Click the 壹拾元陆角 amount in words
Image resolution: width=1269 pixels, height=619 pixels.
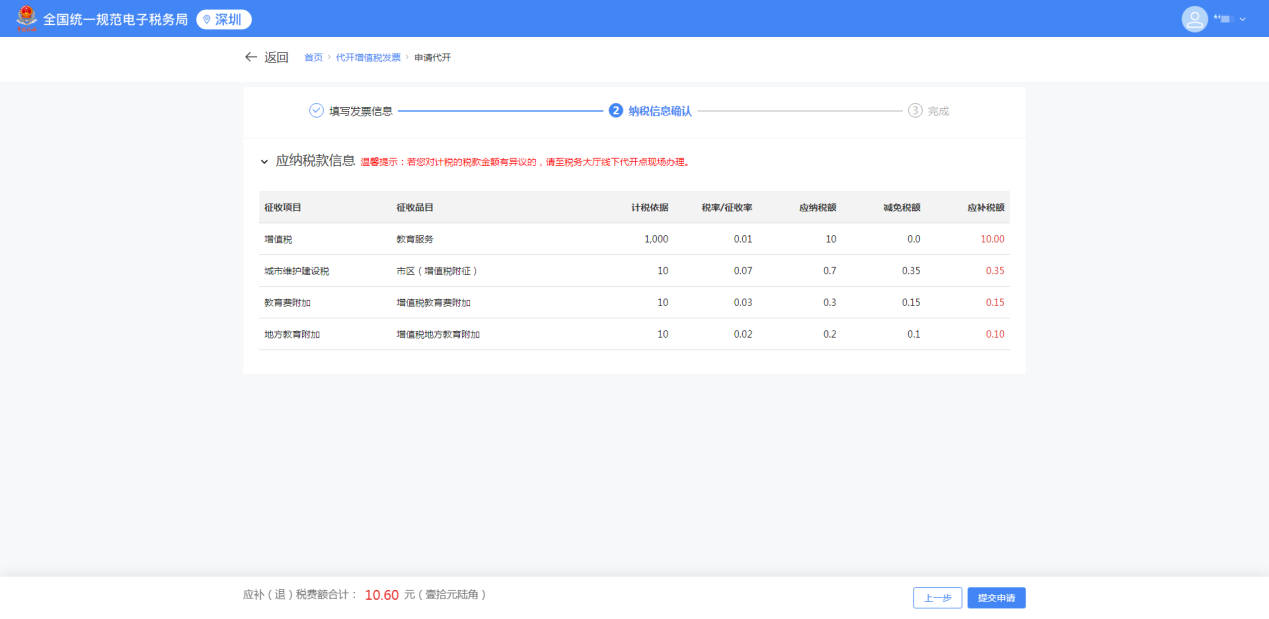(454, 594)
